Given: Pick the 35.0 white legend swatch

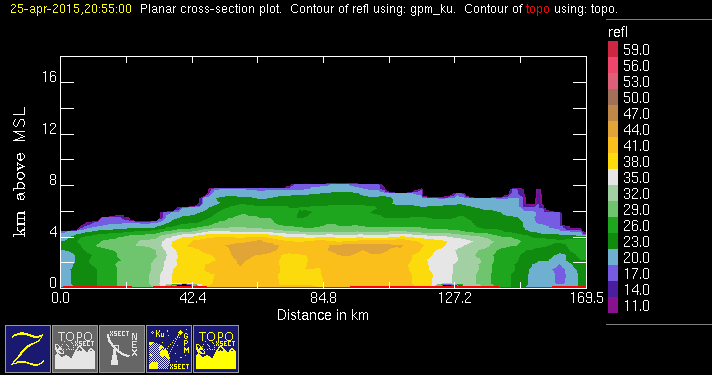Looking at the screenshot, I should (x=613, y=177).
